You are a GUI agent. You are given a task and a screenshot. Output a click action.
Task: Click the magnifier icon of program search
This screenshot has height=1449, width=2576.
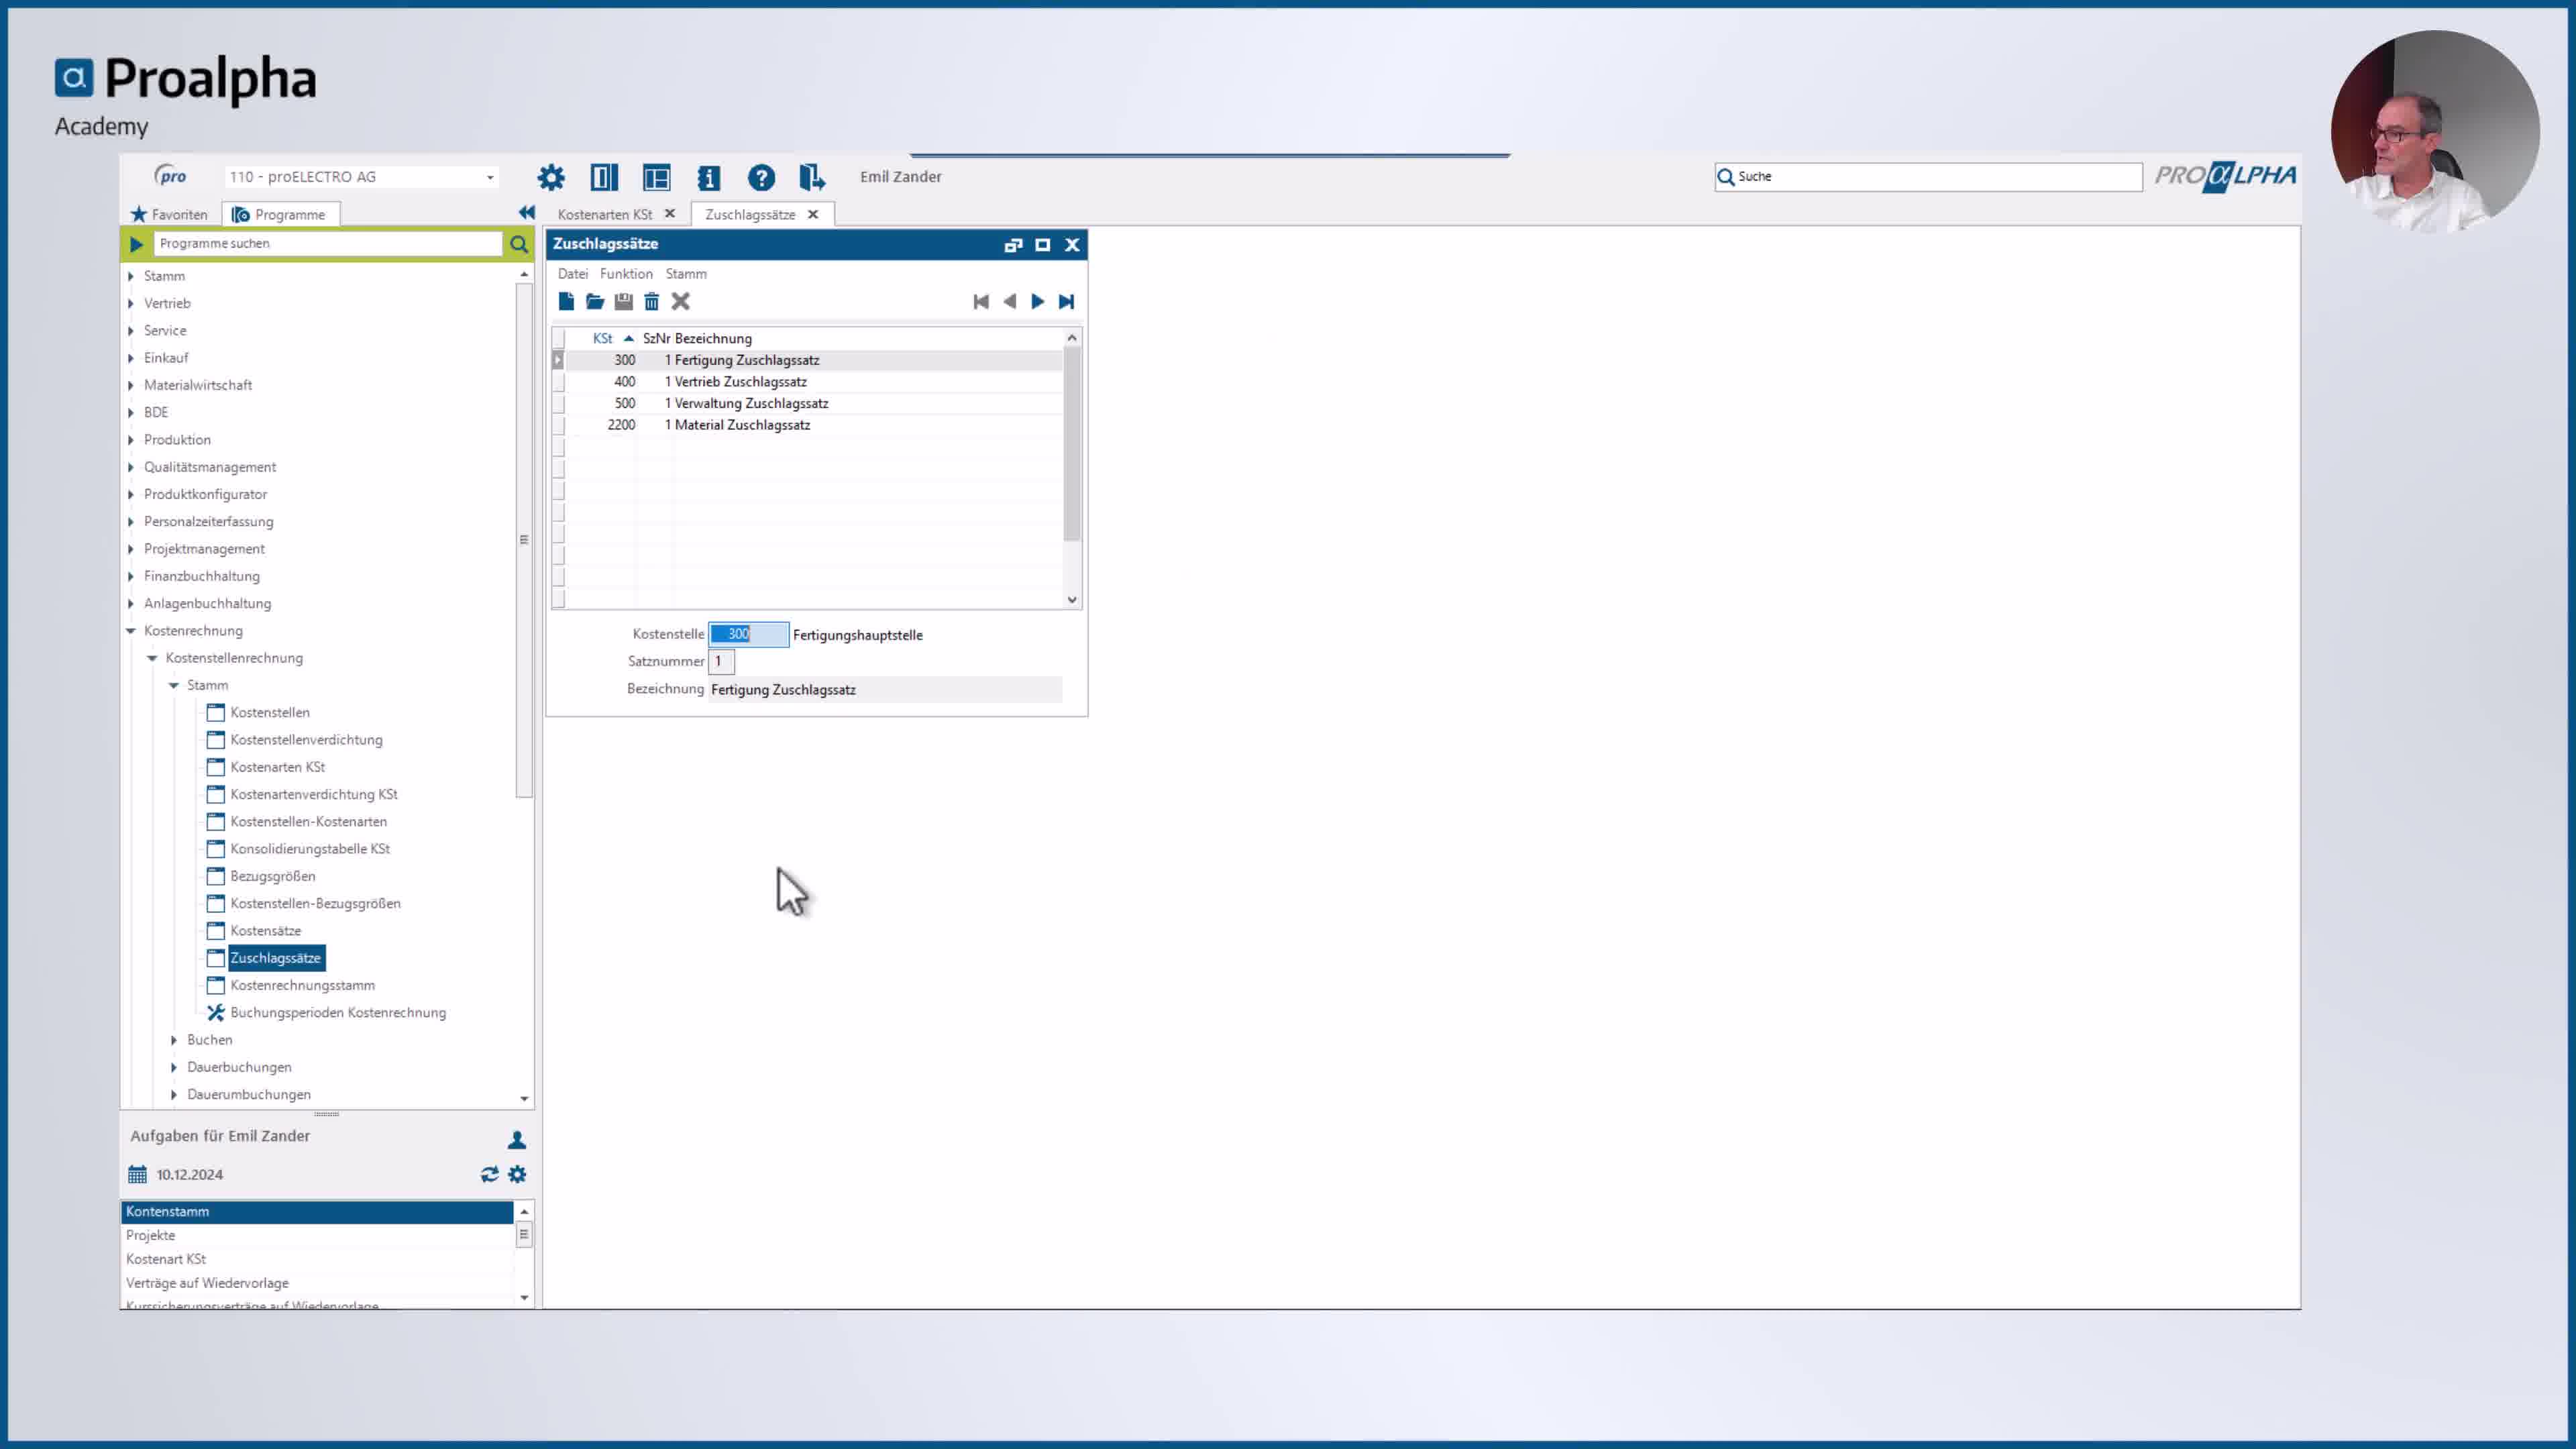point(518,243)
